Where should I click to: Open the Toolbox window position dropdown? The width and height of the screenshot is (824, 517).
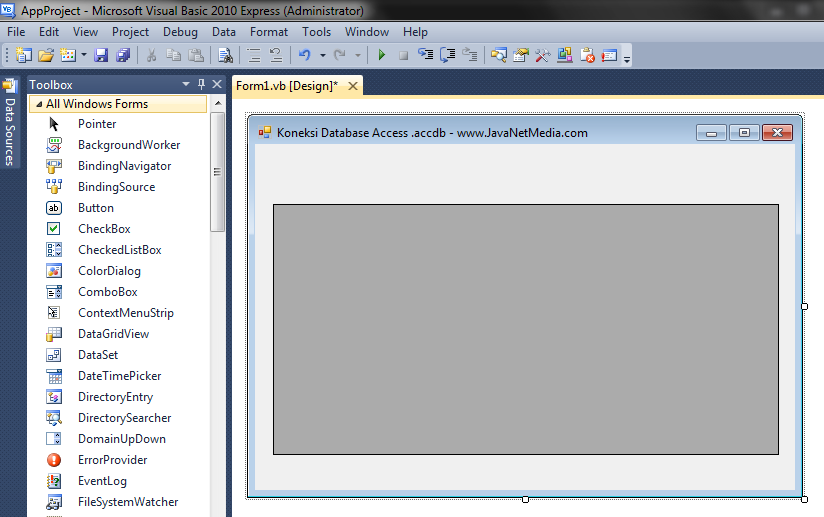pyautogui.click(x=186, y=84)
